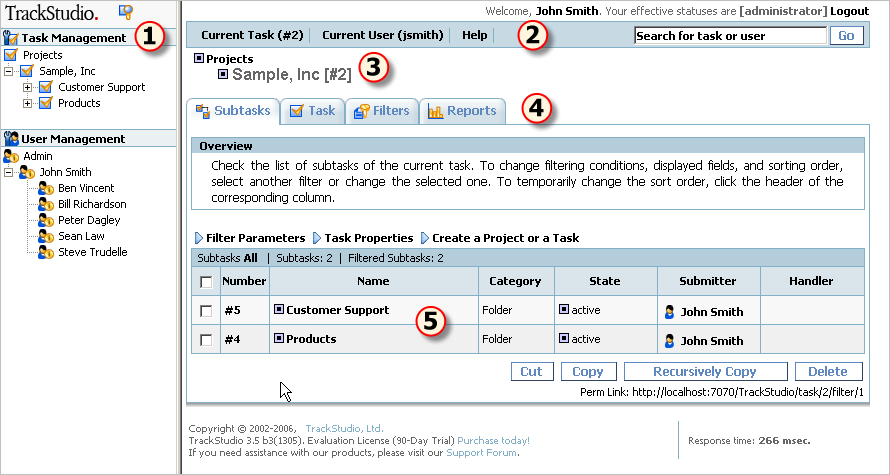
Task: Collapse the John Smith user tree node
Action: pos(9,173)
